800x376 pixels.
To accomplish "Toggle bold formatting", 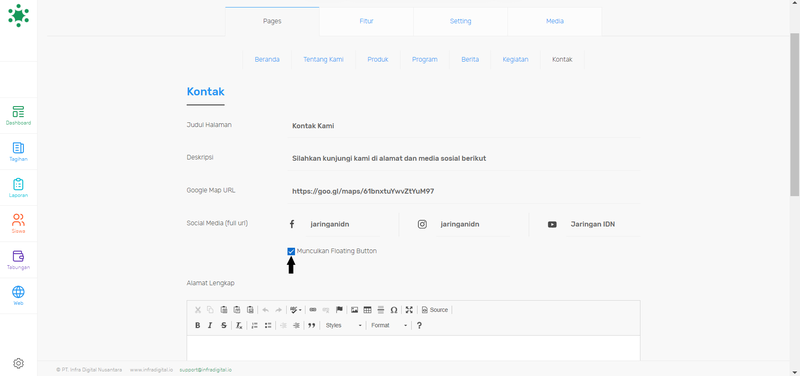I will click(x=198, y=325).
